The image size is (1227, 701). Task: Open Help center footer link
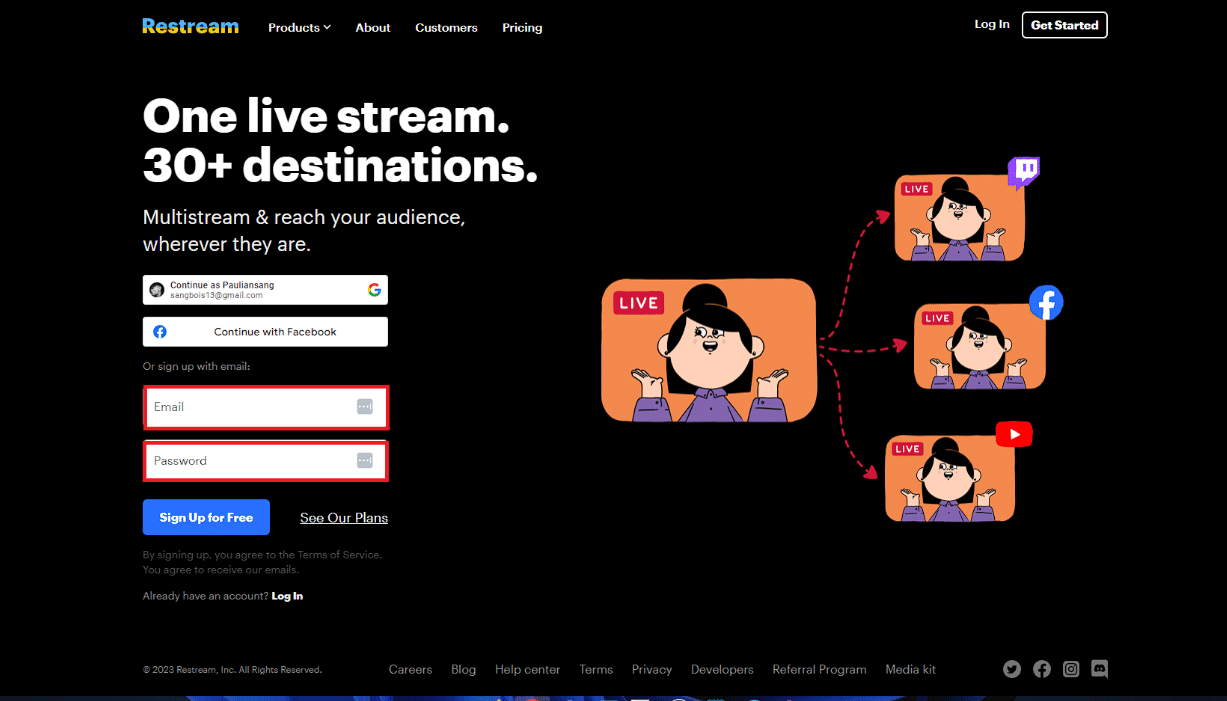point(528,670)
